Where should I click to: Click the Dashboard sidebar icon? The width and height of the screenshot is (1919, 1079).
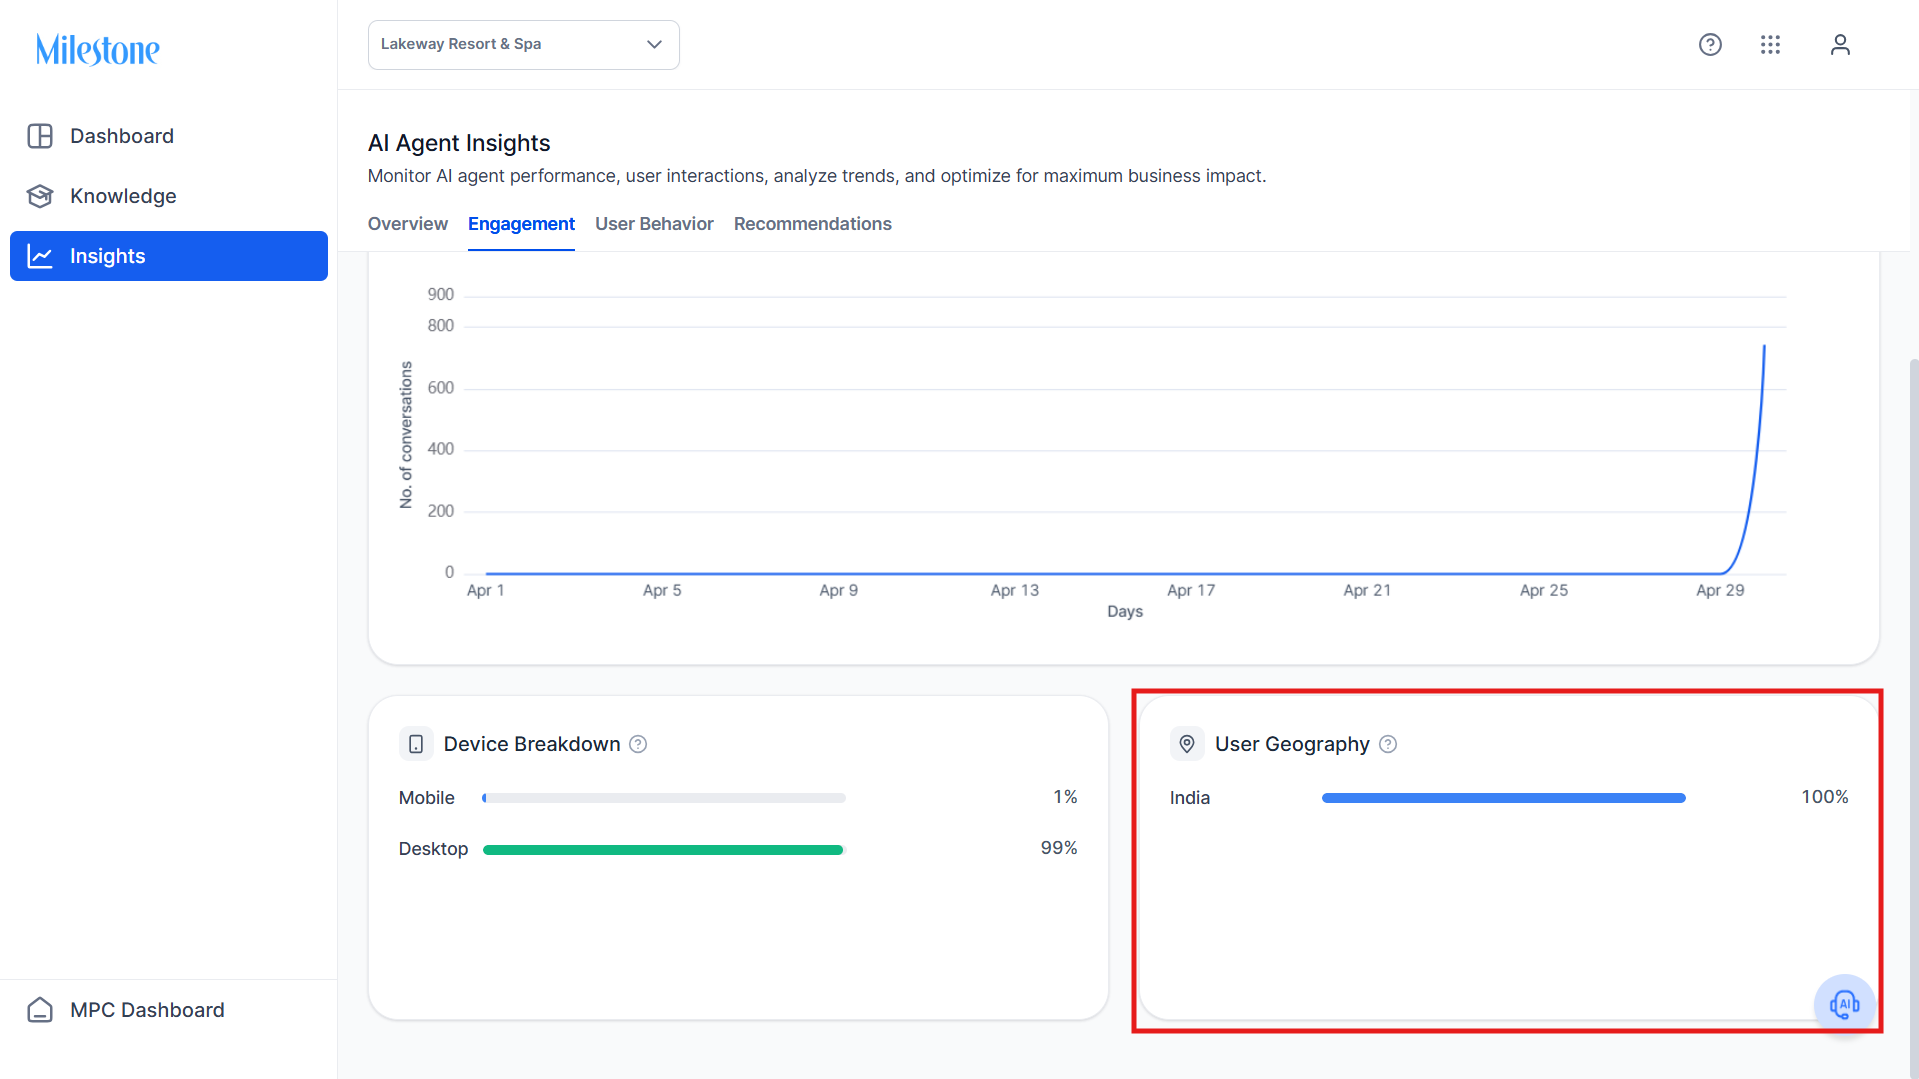pyautogui.click(x=40, y=136)
